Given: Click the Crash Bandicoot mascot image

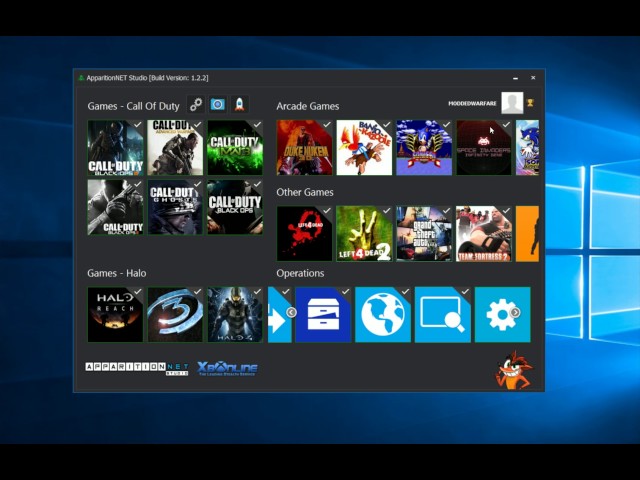Looking at the screenshot, I should (x=514, y=371).
